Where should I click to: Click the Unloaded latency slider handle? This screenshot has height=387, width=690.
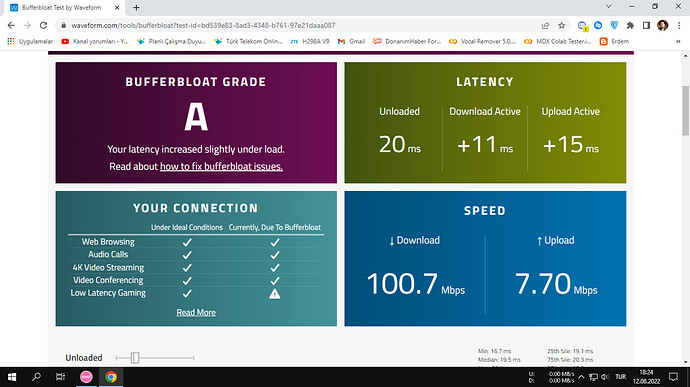[x=135, y=358]
